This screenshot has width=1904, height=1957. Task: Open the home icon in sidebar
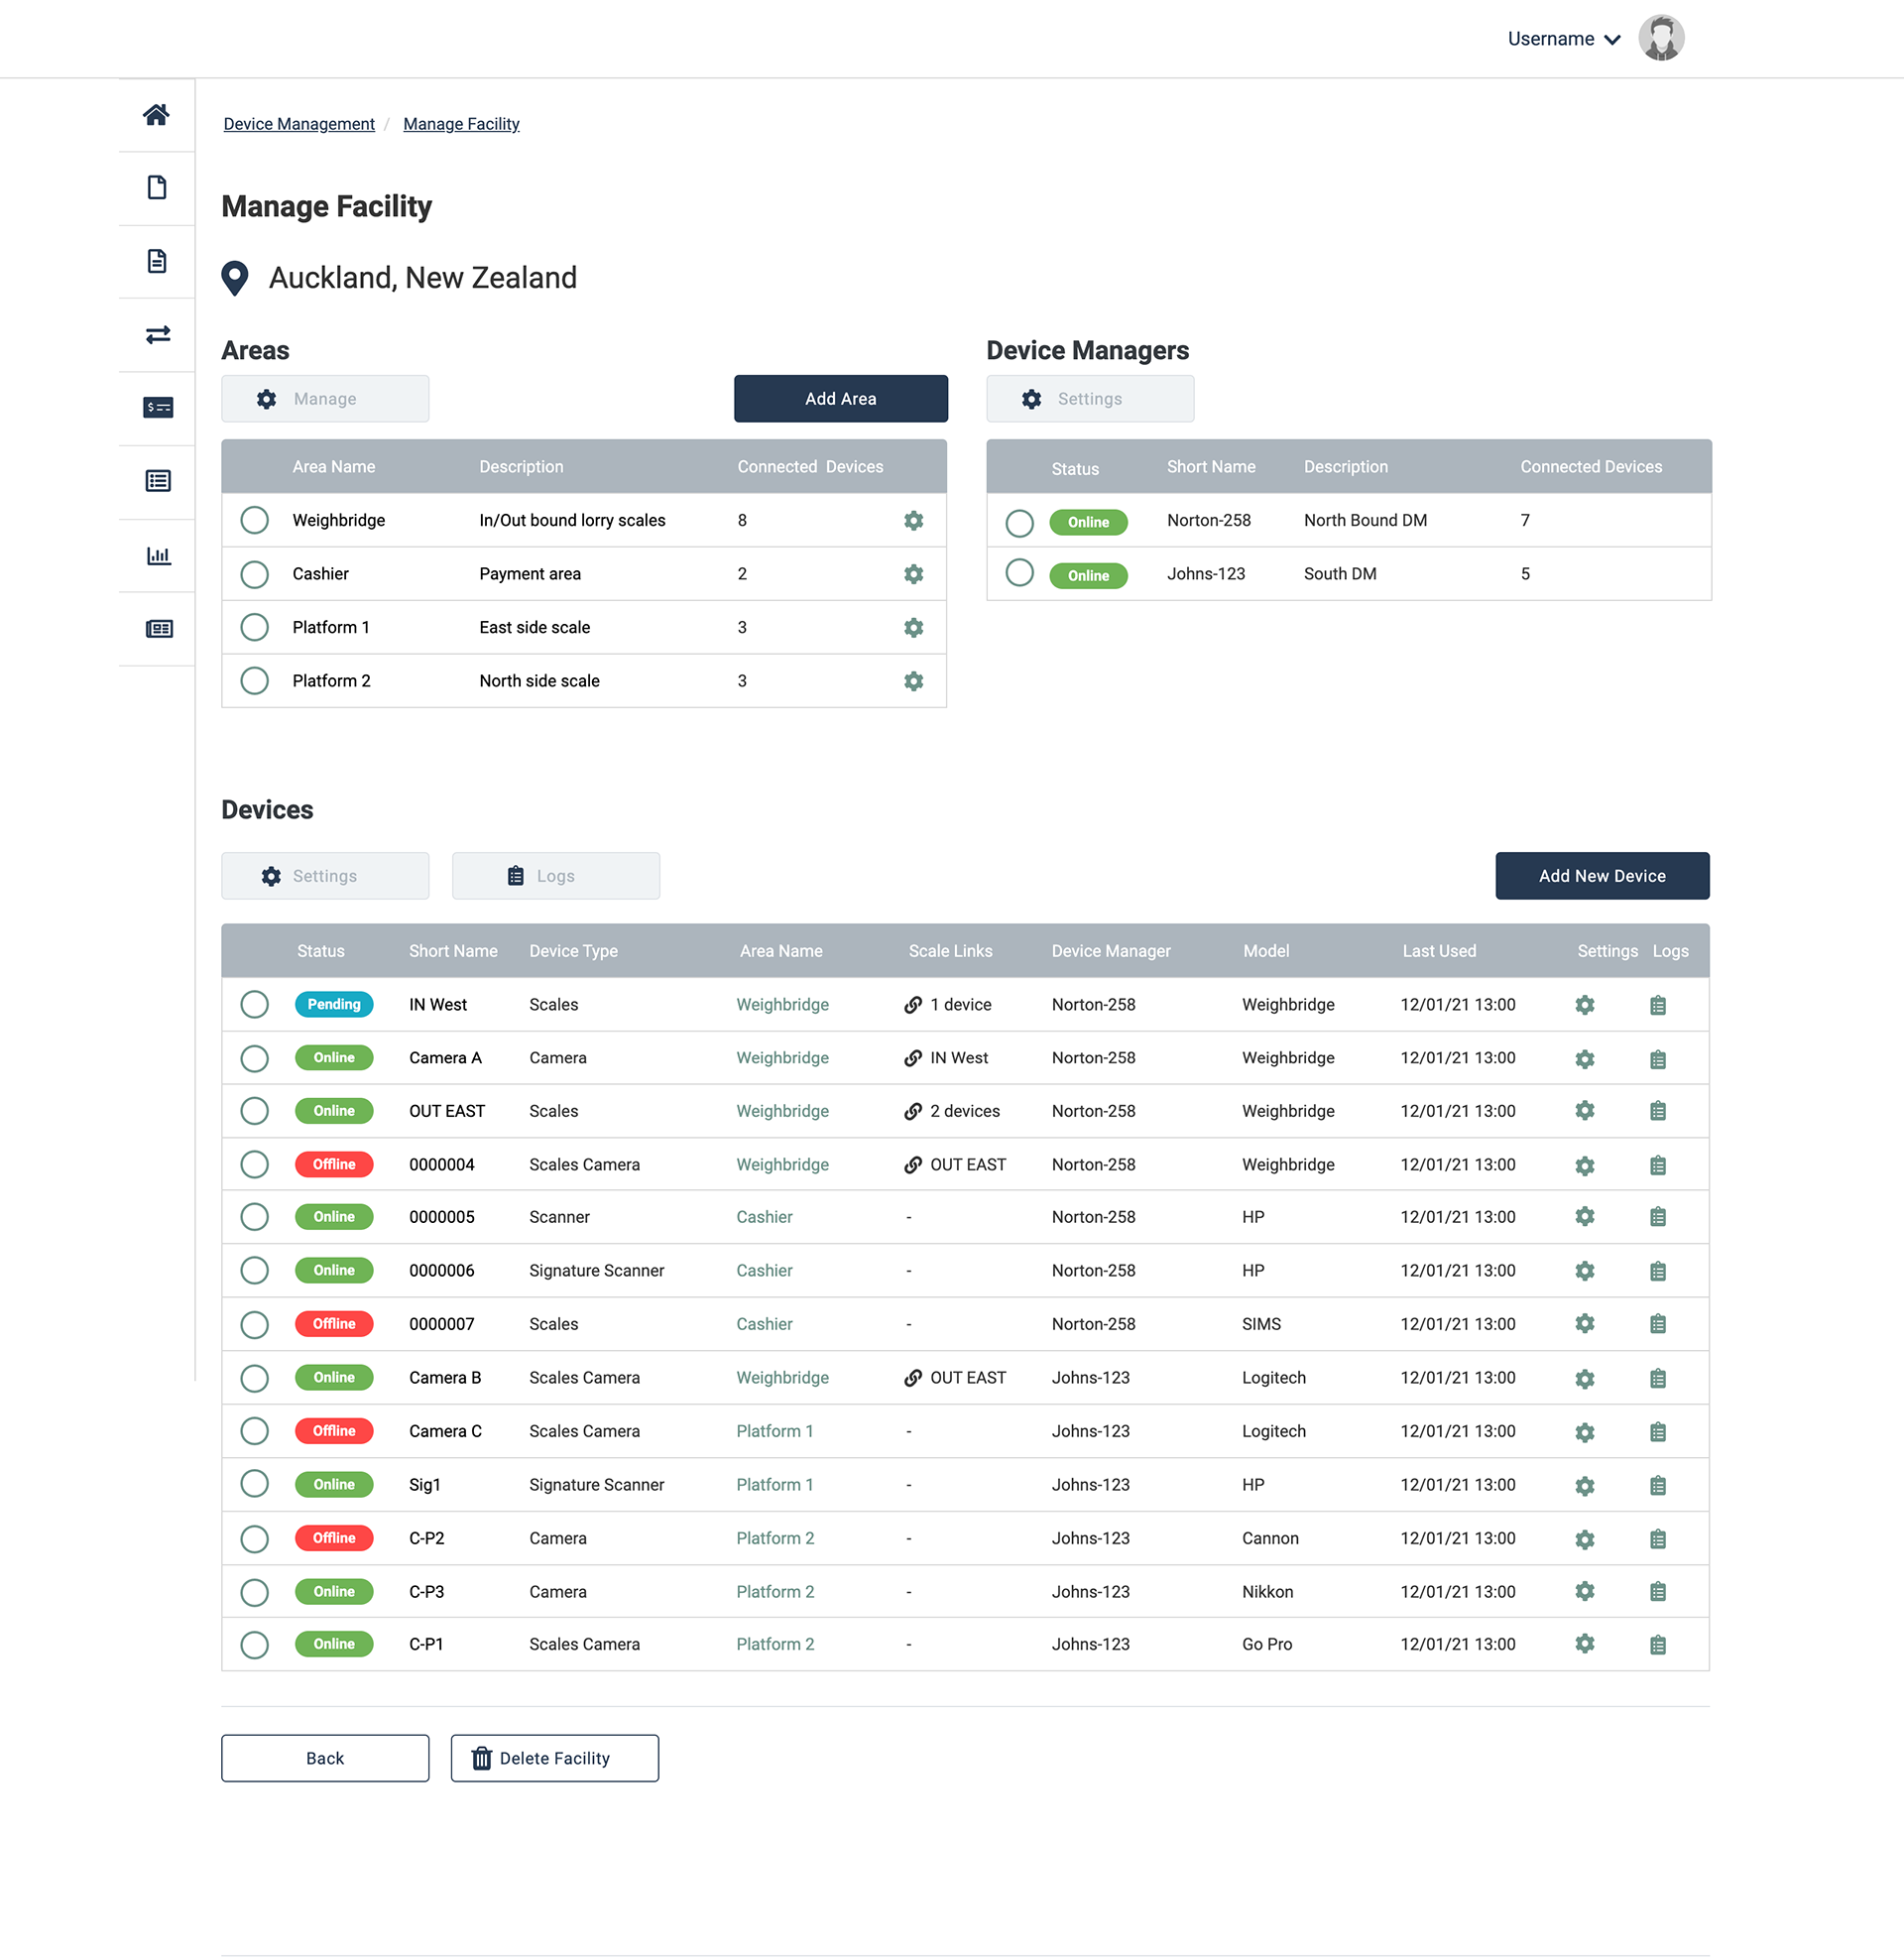click(x=156, y=115)
